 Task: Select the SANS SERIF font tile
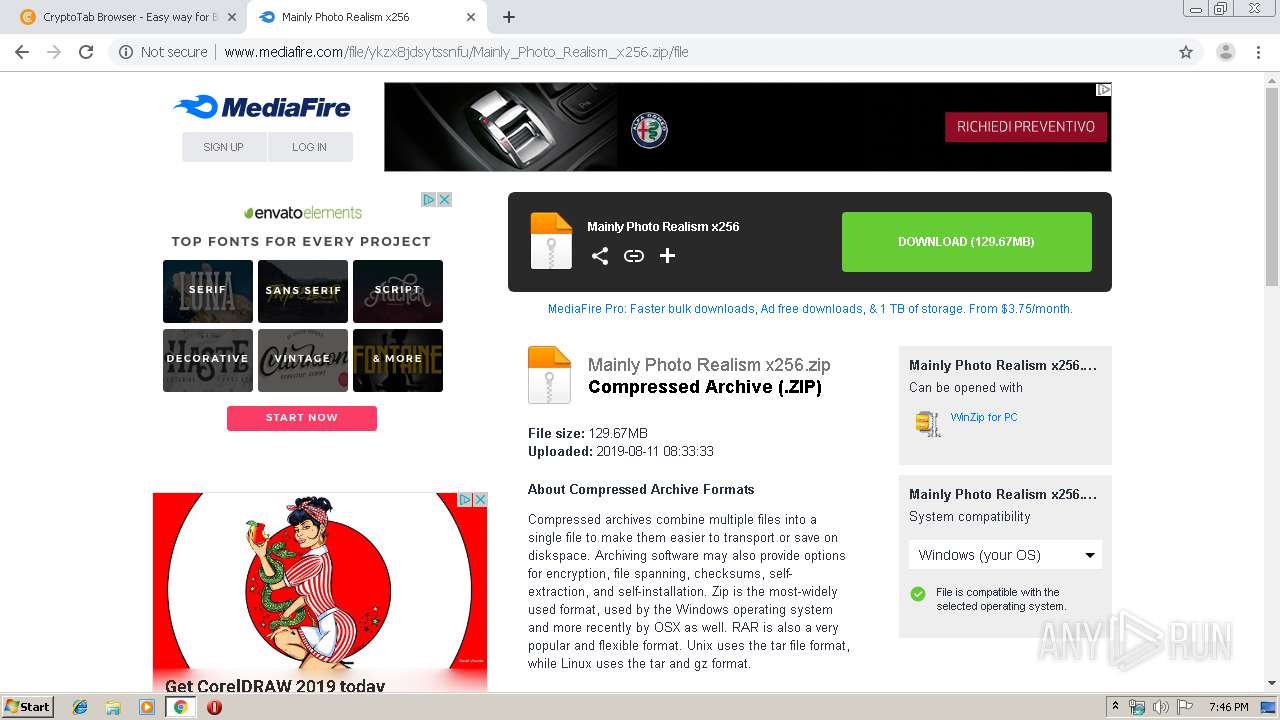tap(303, 291)
